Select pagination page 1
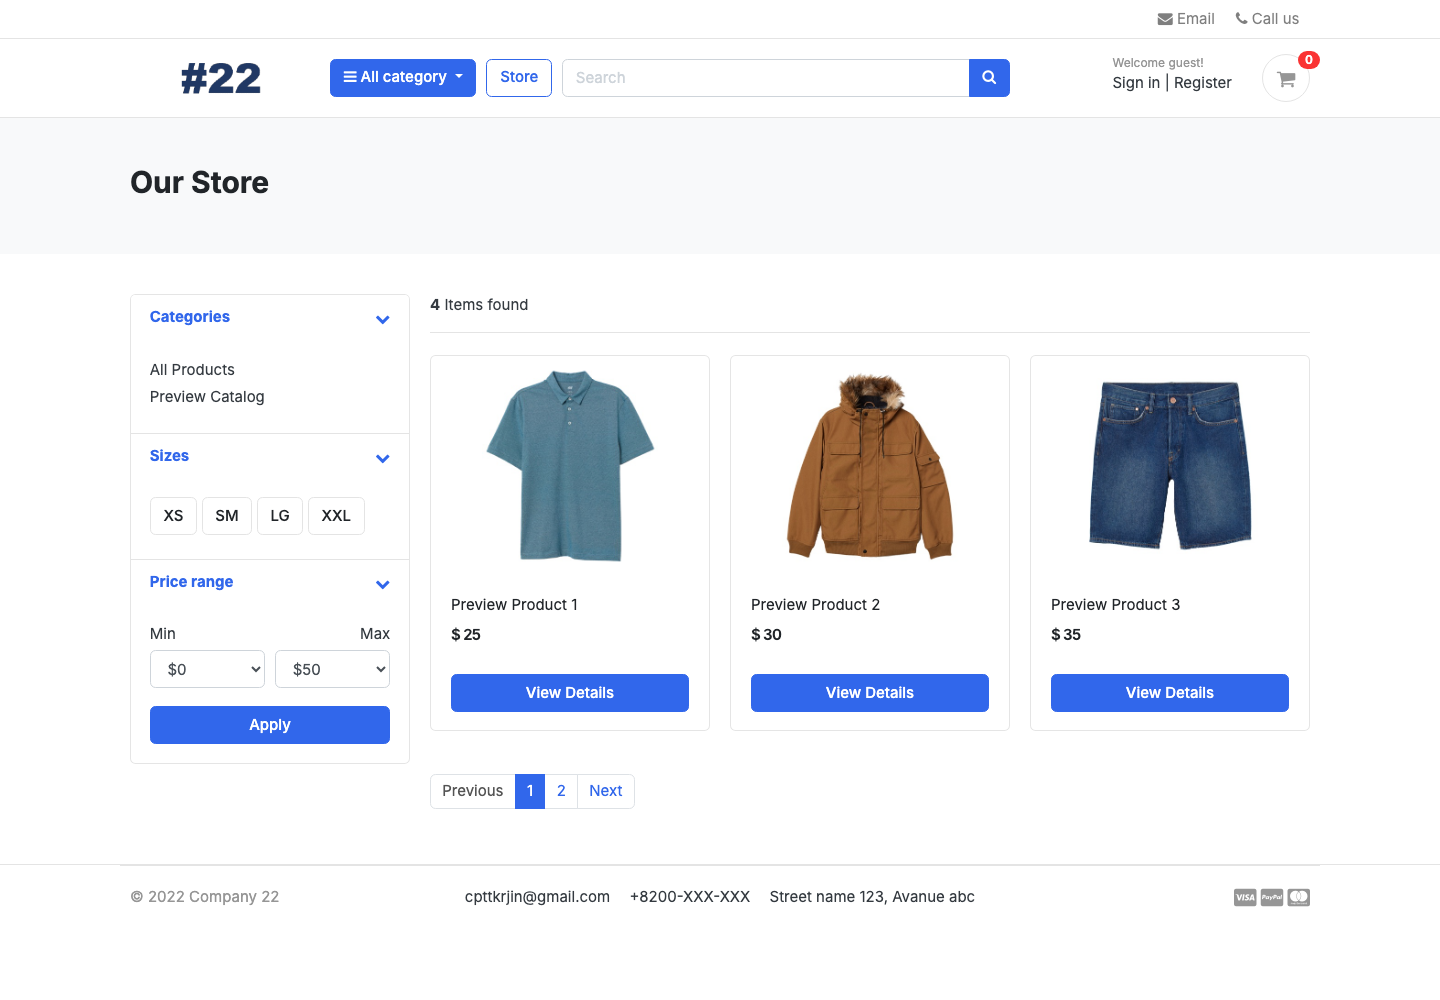 click(530, 791)
